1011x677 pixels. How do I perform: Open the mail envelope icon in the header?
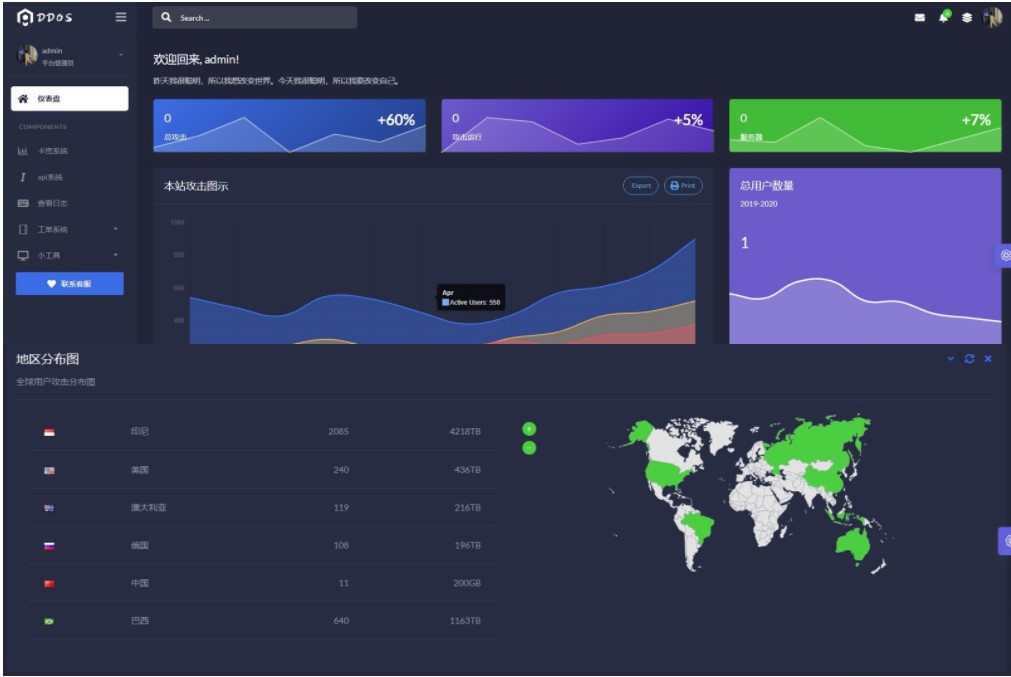(x=919, y=18)
